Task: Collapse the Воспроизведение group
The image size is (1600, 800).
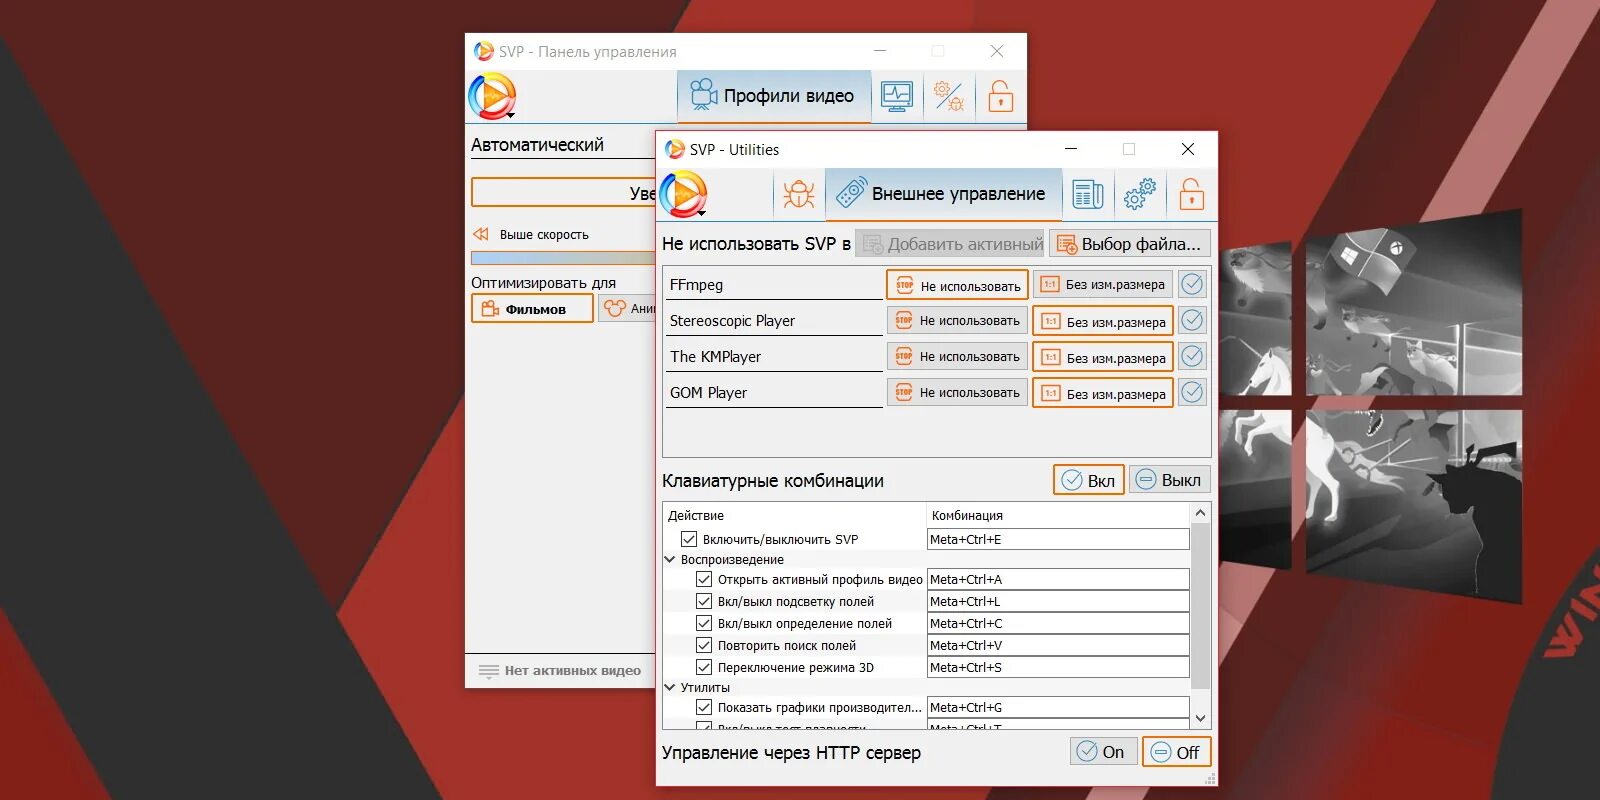Action: (671, 559)
